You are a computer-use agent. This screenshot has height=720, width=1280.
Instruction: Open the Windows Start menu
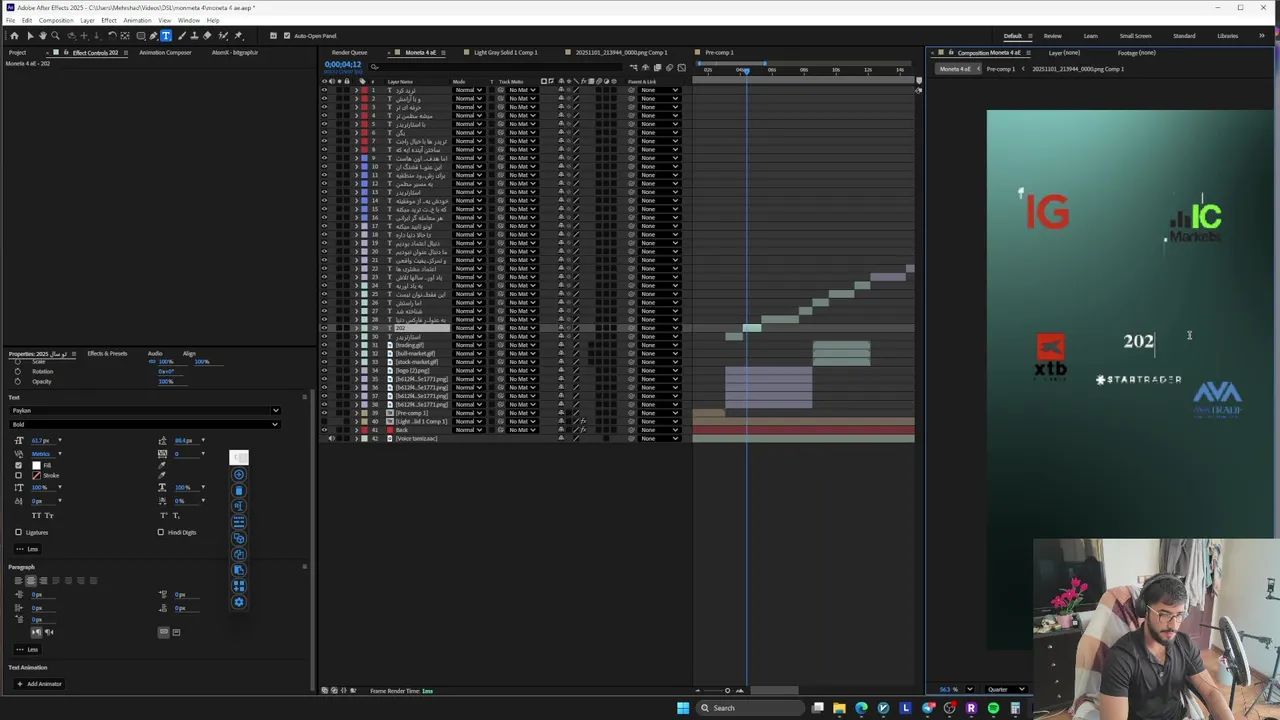click(683, 708)
